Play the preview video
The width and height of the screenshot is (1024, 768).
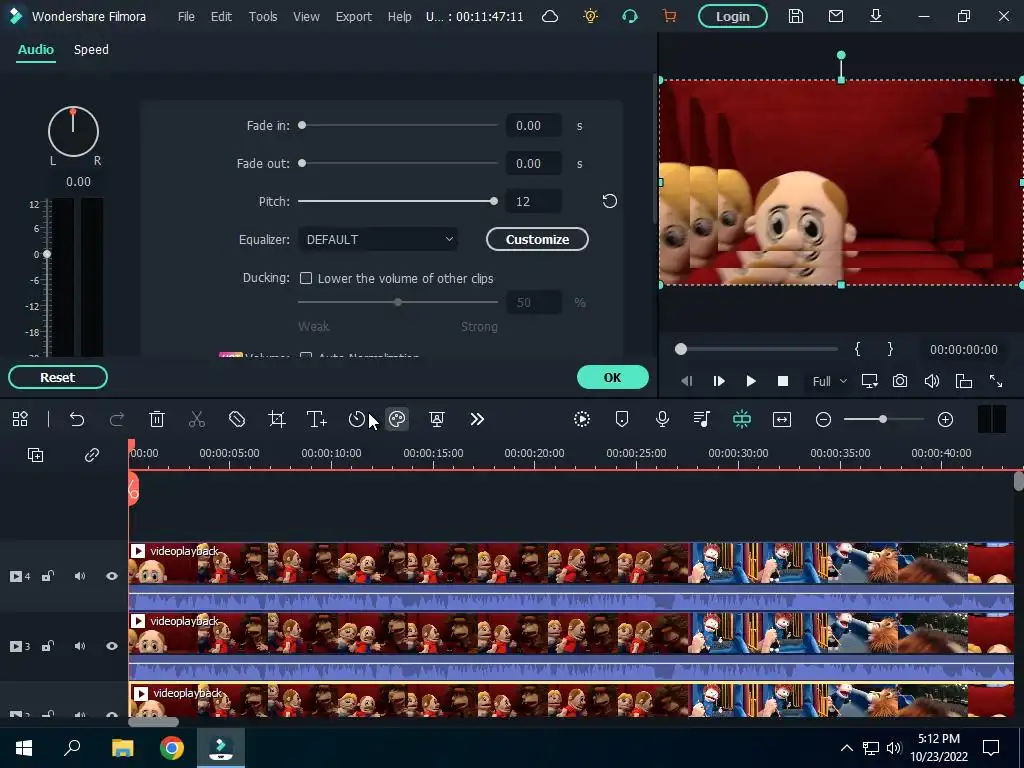pos(751,381)
